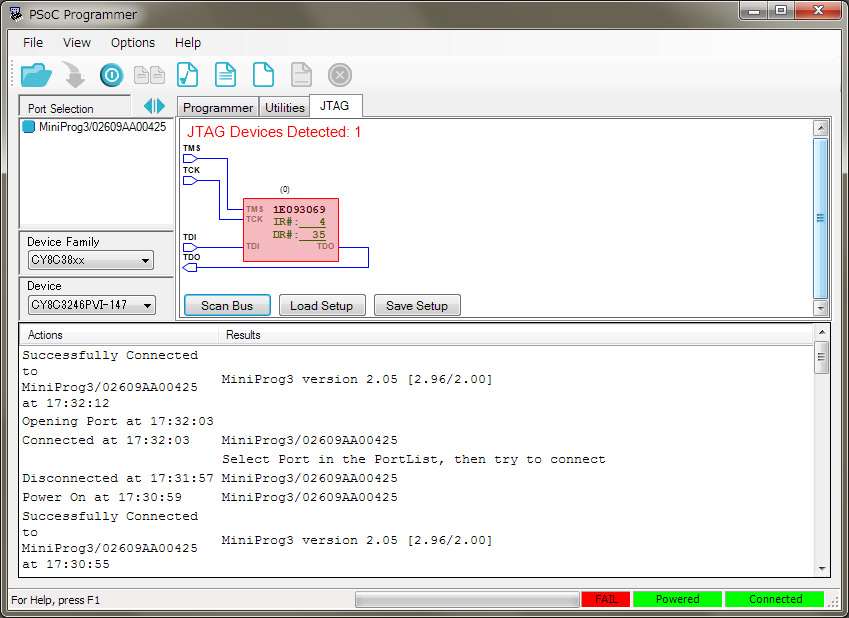Click the blank document icon in the toolbar
The width and height of the screenshot is (849, 618).
point(263,75)
